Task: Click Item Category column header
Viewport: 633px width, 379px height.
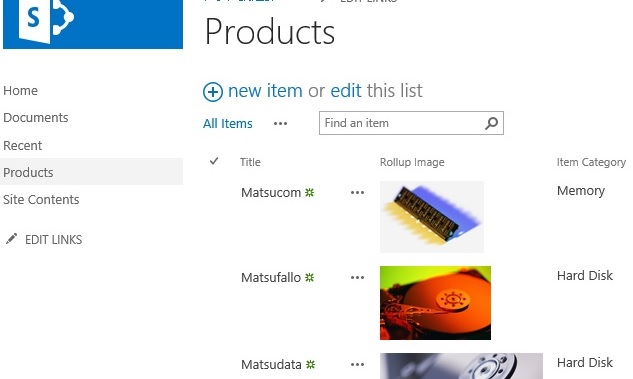Action: pos(591,162)
